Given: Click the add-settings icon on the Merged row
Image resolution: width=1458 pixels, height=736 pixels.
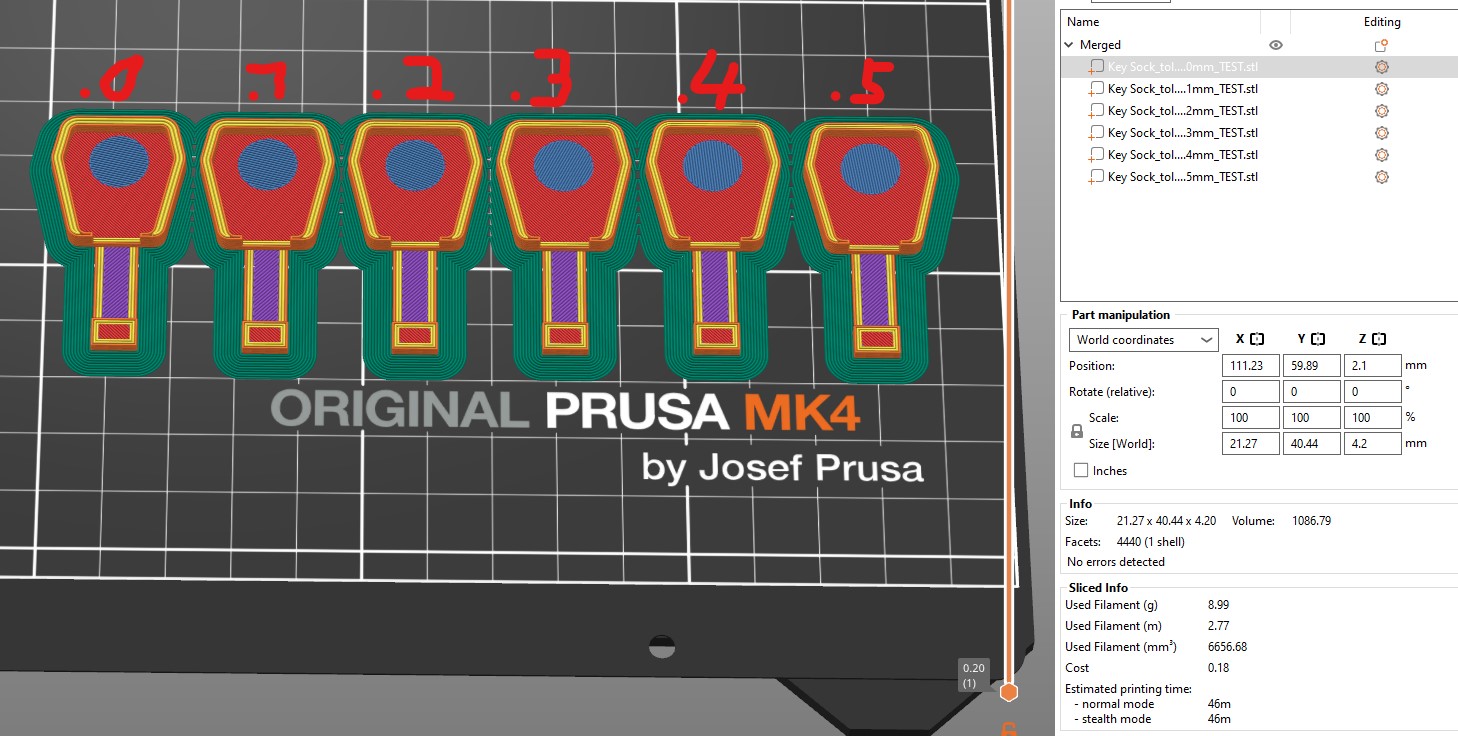Looking at the screenshot, I should pyautogui.click(x=1382, y=45).
